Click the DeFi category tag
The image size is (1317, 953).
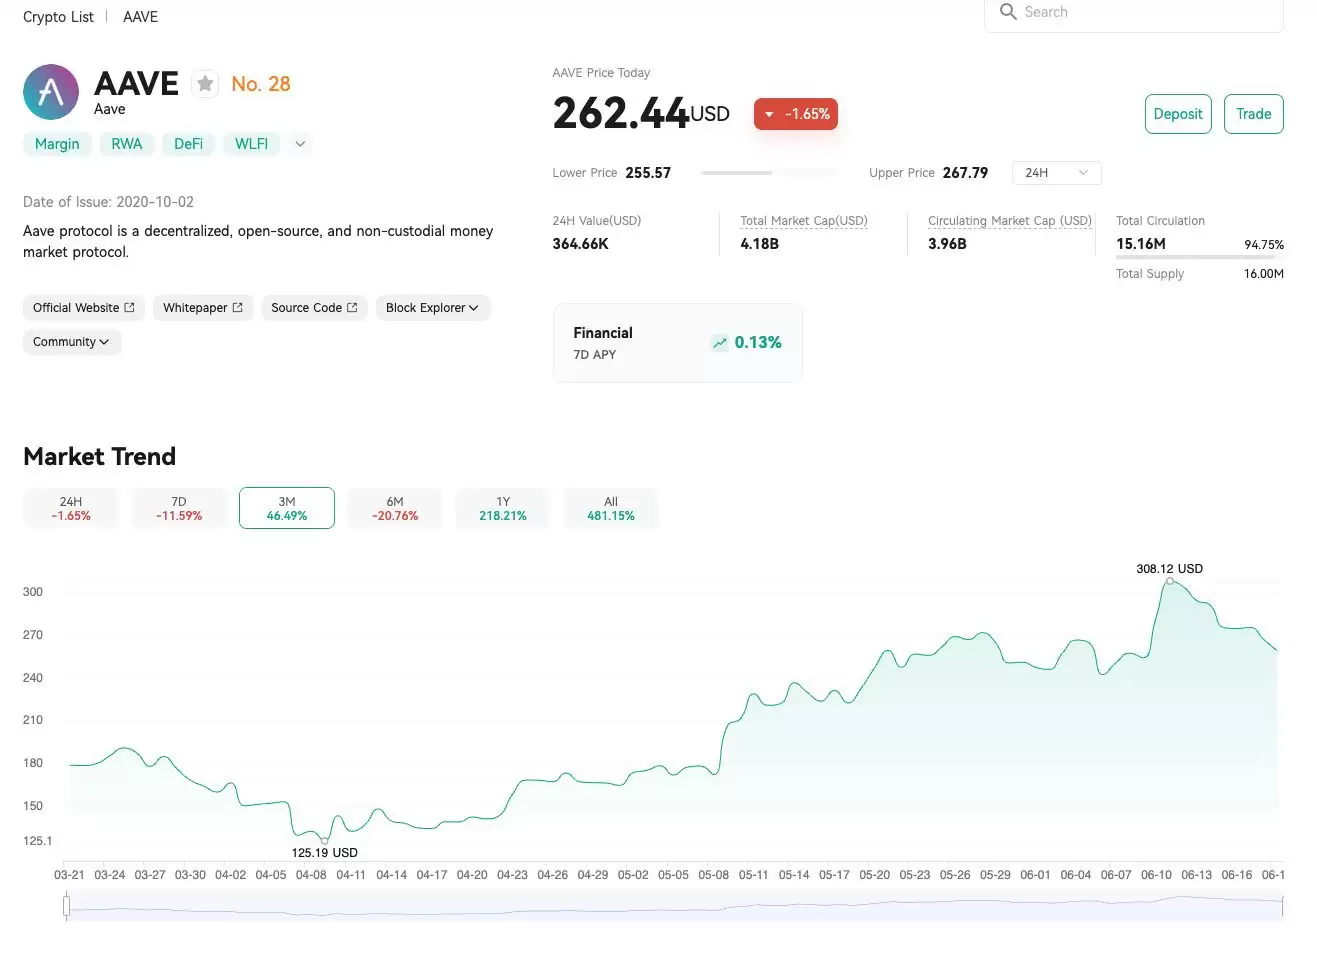(188, 144)
